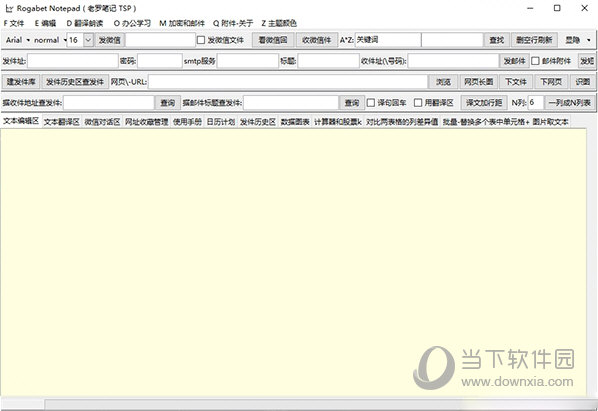Click 查询 beside the recipient-address search field

tap(167, 103)
